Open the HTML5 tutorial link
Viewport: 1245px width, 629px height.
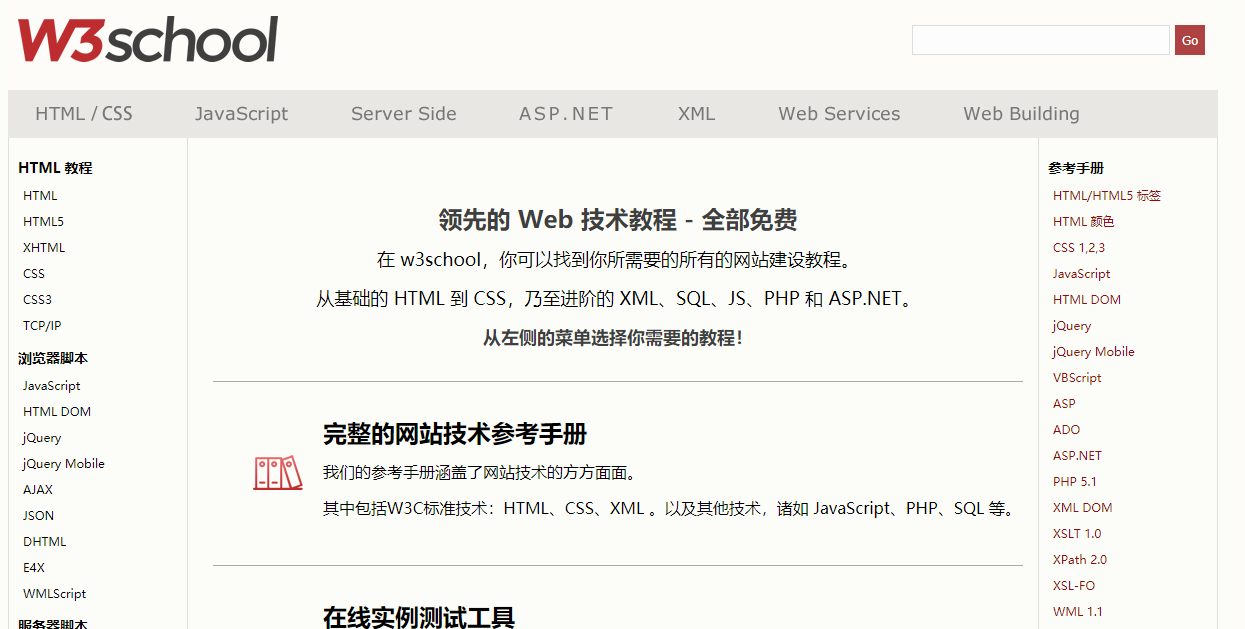tap(43, 221)
